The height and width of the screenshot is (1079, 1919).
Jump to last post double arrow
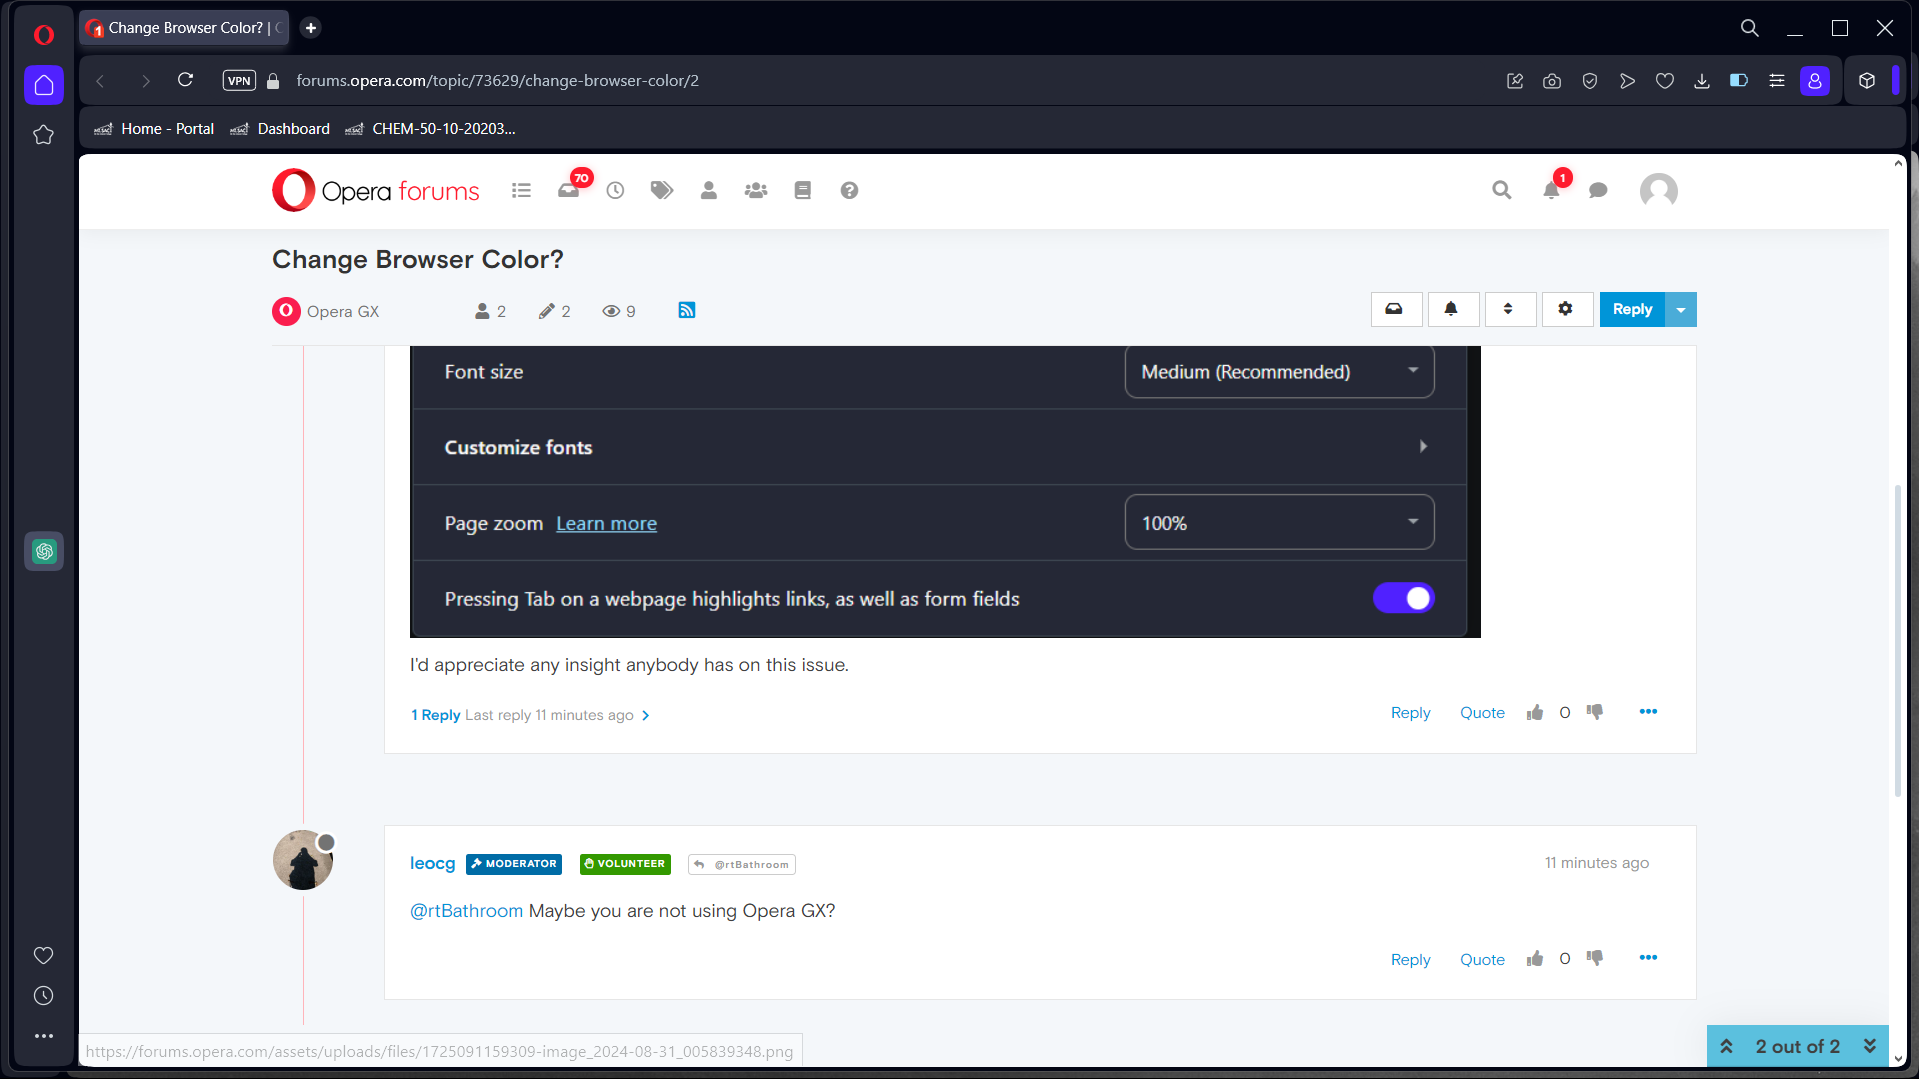pyautogui.click(x=1870, y=1046)
